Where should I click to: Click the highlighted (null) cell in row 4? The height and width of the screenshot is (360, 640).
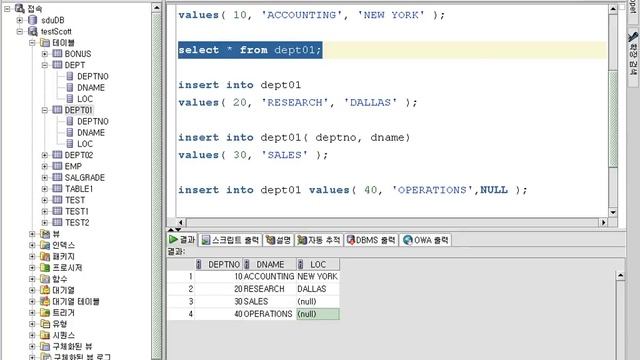point(318,314)
